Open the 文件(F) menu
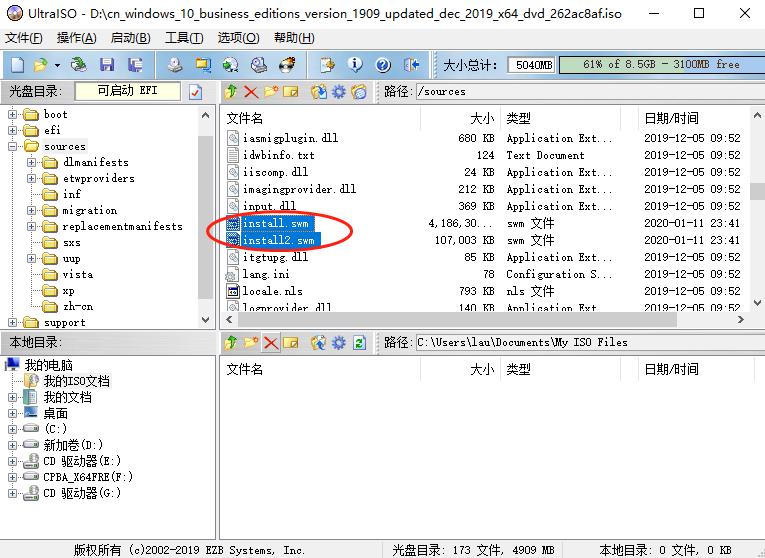 [x=24, y=38]
